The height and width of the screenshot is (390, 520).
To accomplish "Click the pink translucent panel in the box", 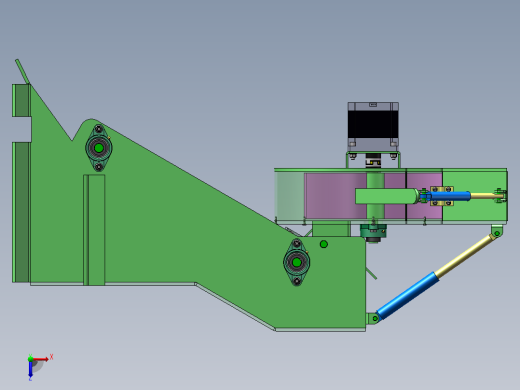I will tap(336, 196).
